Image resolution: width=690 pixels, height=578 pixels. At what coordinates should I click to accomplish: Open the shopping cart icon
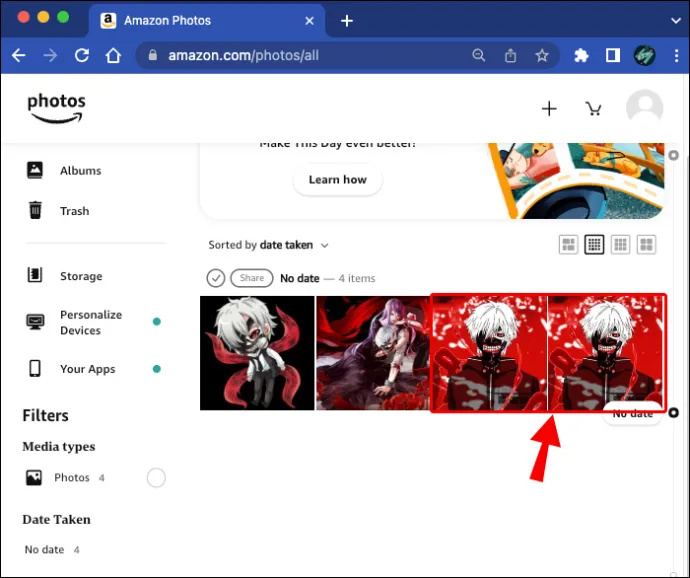[x=593, y=108]
